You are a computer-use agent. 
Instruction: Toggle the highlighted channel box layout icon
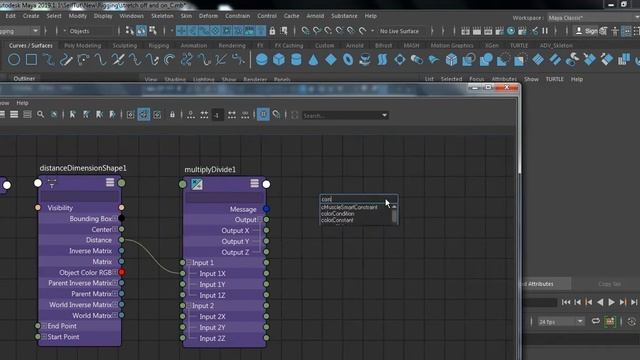click(626, 31)
